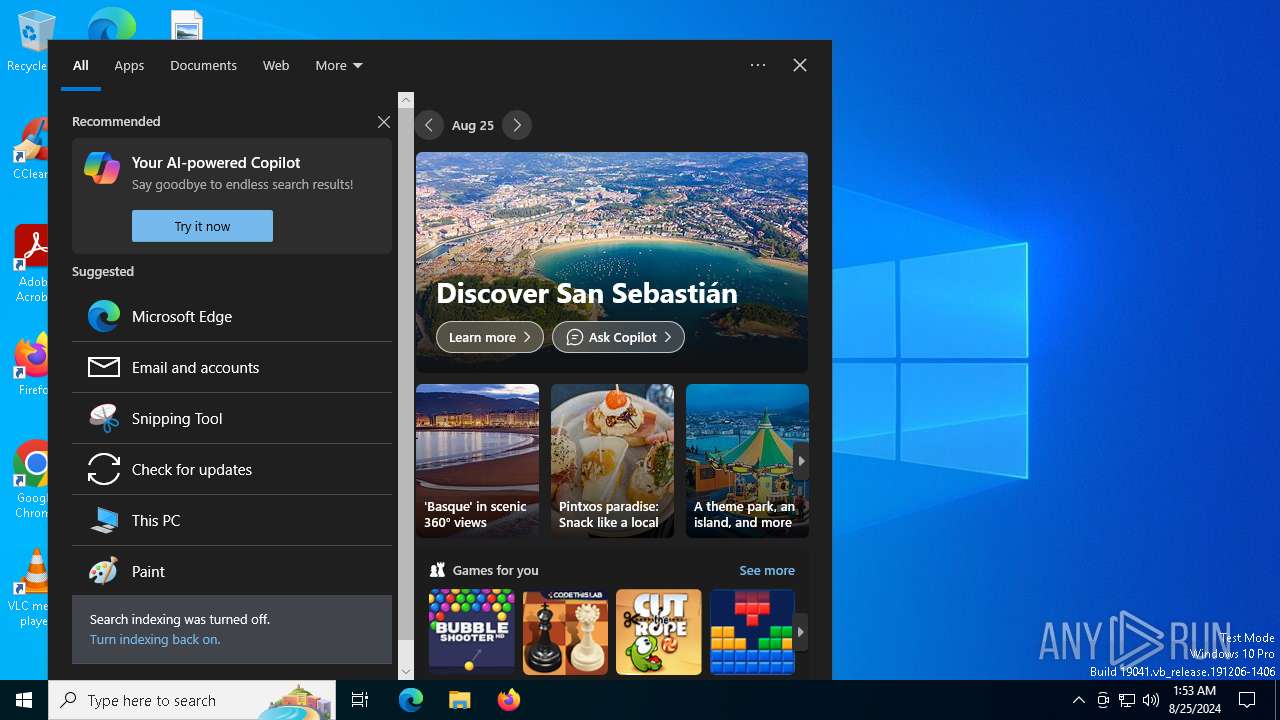The width and height of the screenshot is (1280, 720).
Task: Show more image cards with the arrow
Action: tap(801, 461)
